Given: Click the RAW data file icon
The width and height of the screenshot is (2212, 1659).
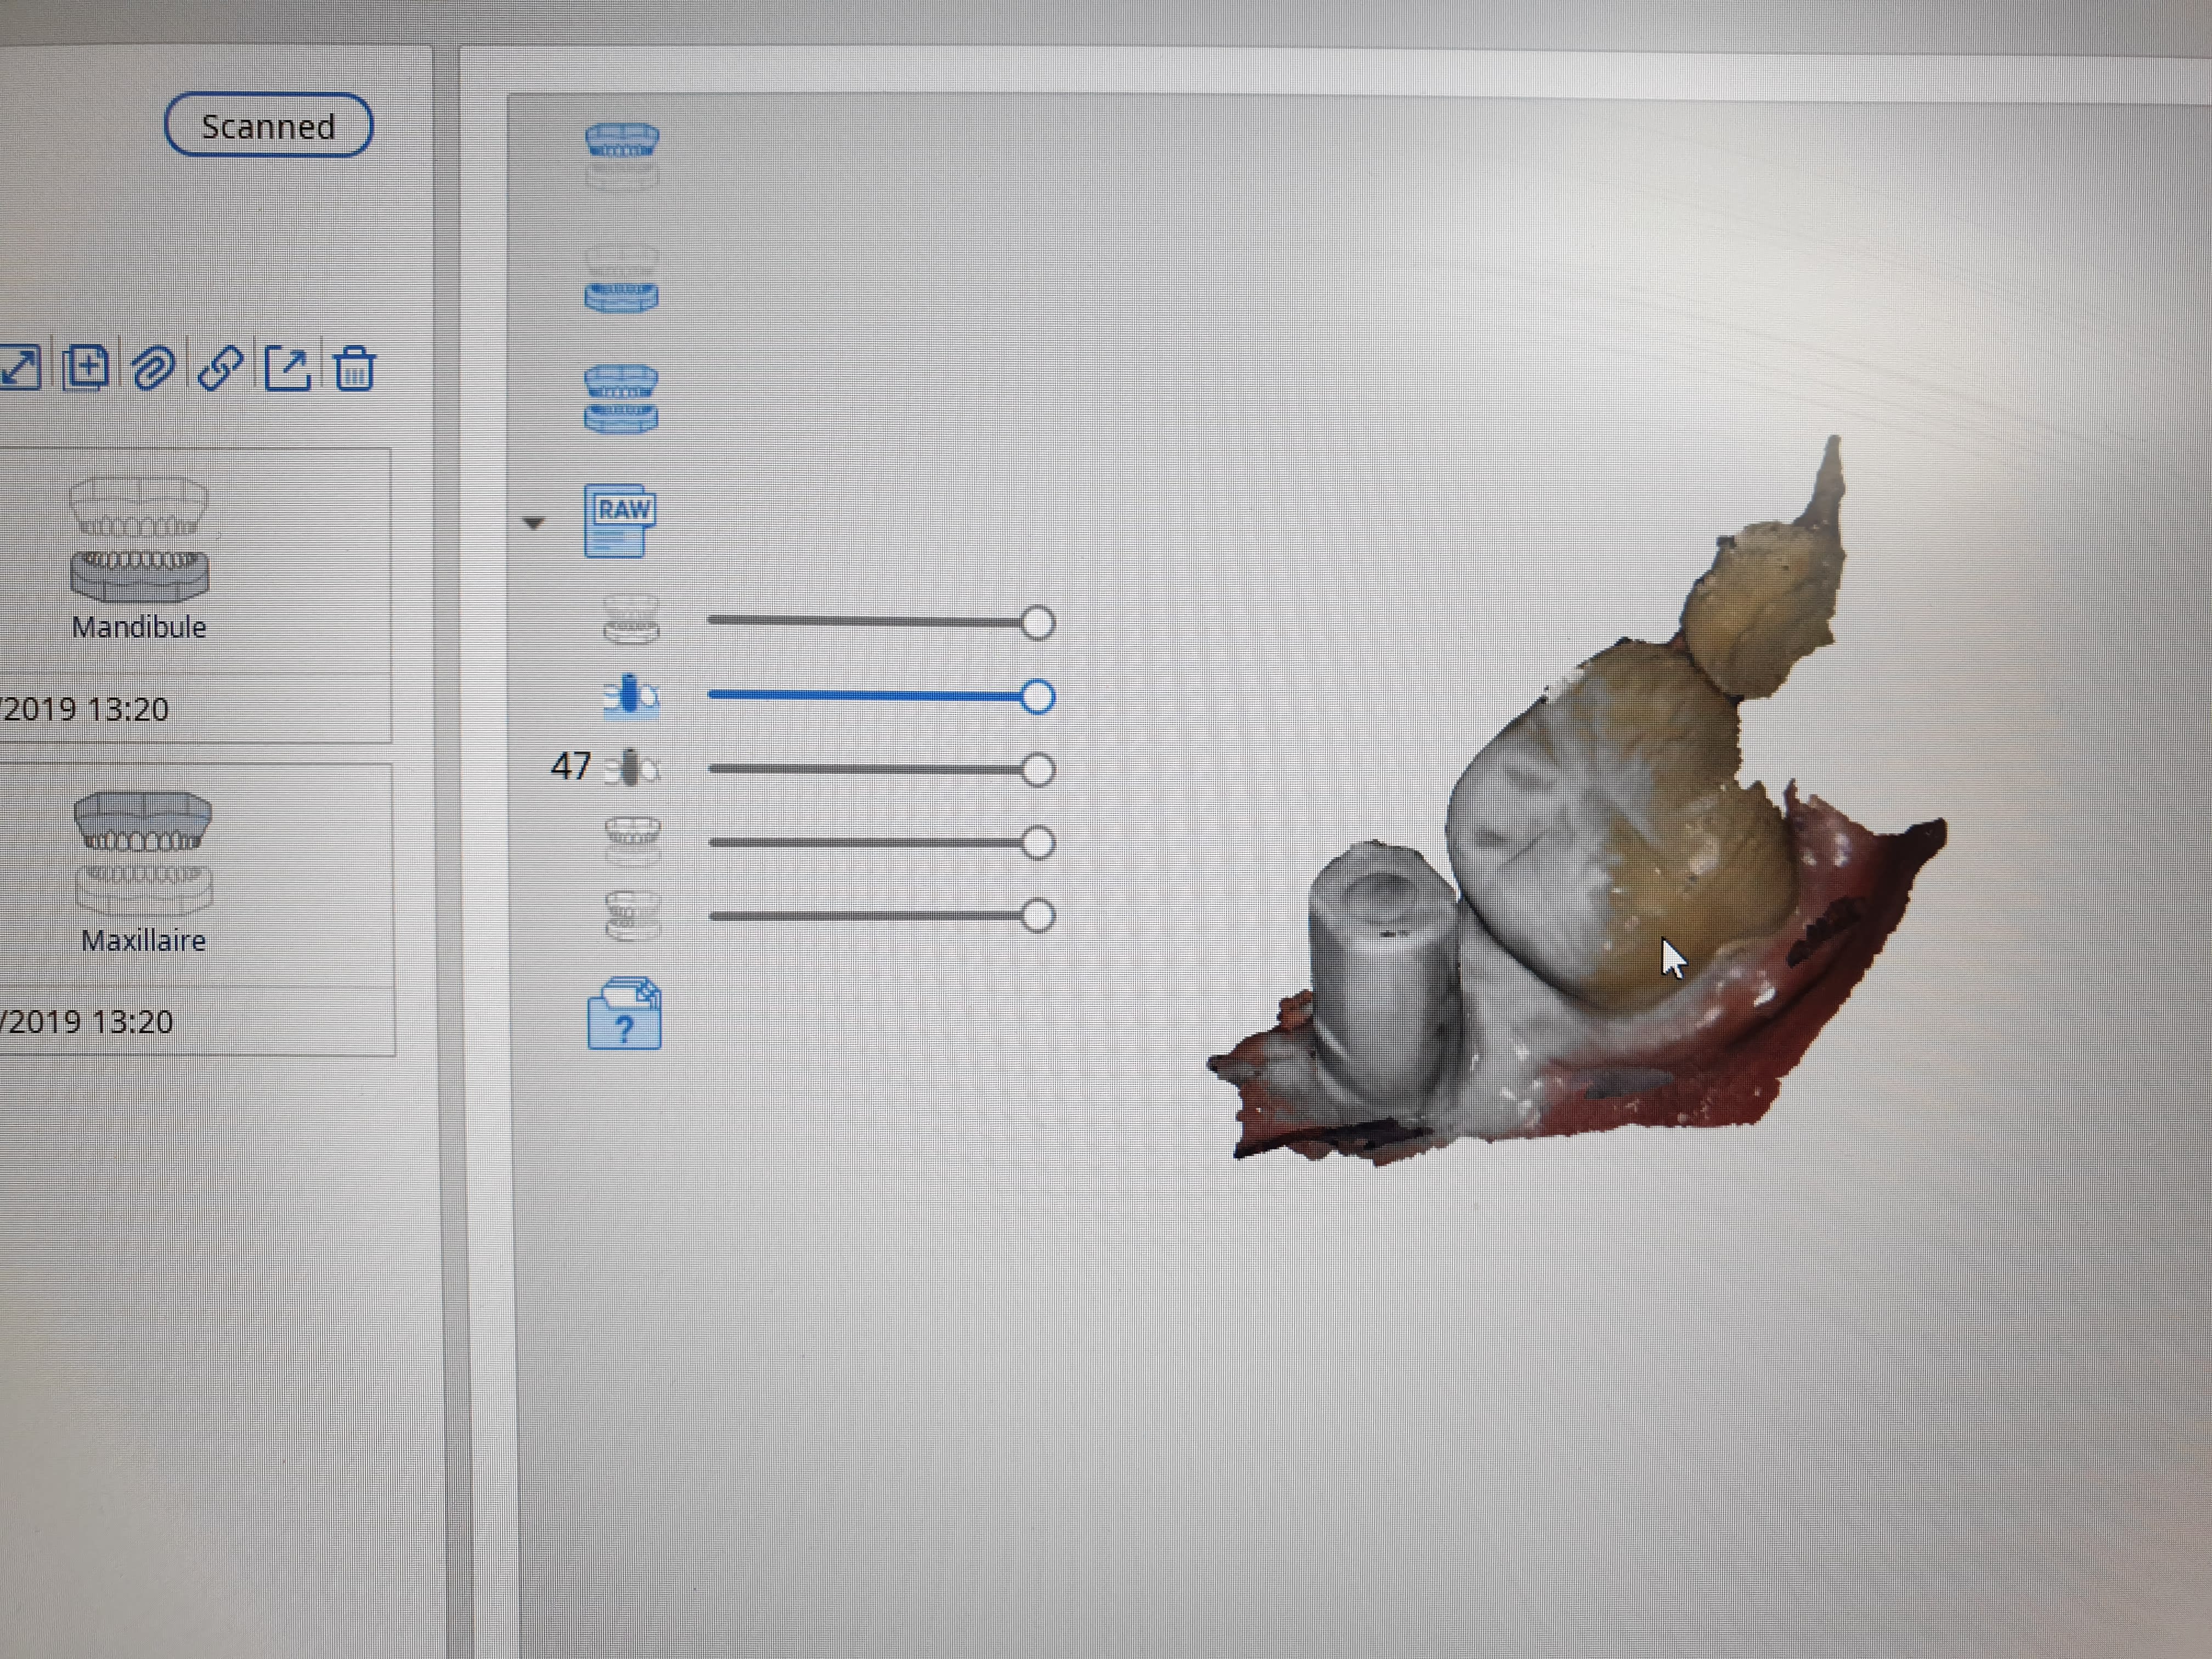Looking at the screenshot, I should (x=621, y=521).
